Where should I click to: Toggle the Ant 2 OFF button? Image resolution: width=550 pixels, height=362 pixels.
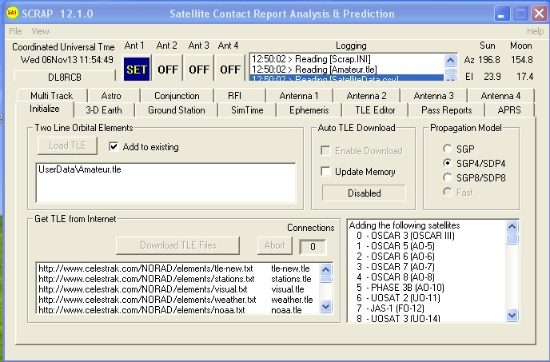(x=168, y=69)
